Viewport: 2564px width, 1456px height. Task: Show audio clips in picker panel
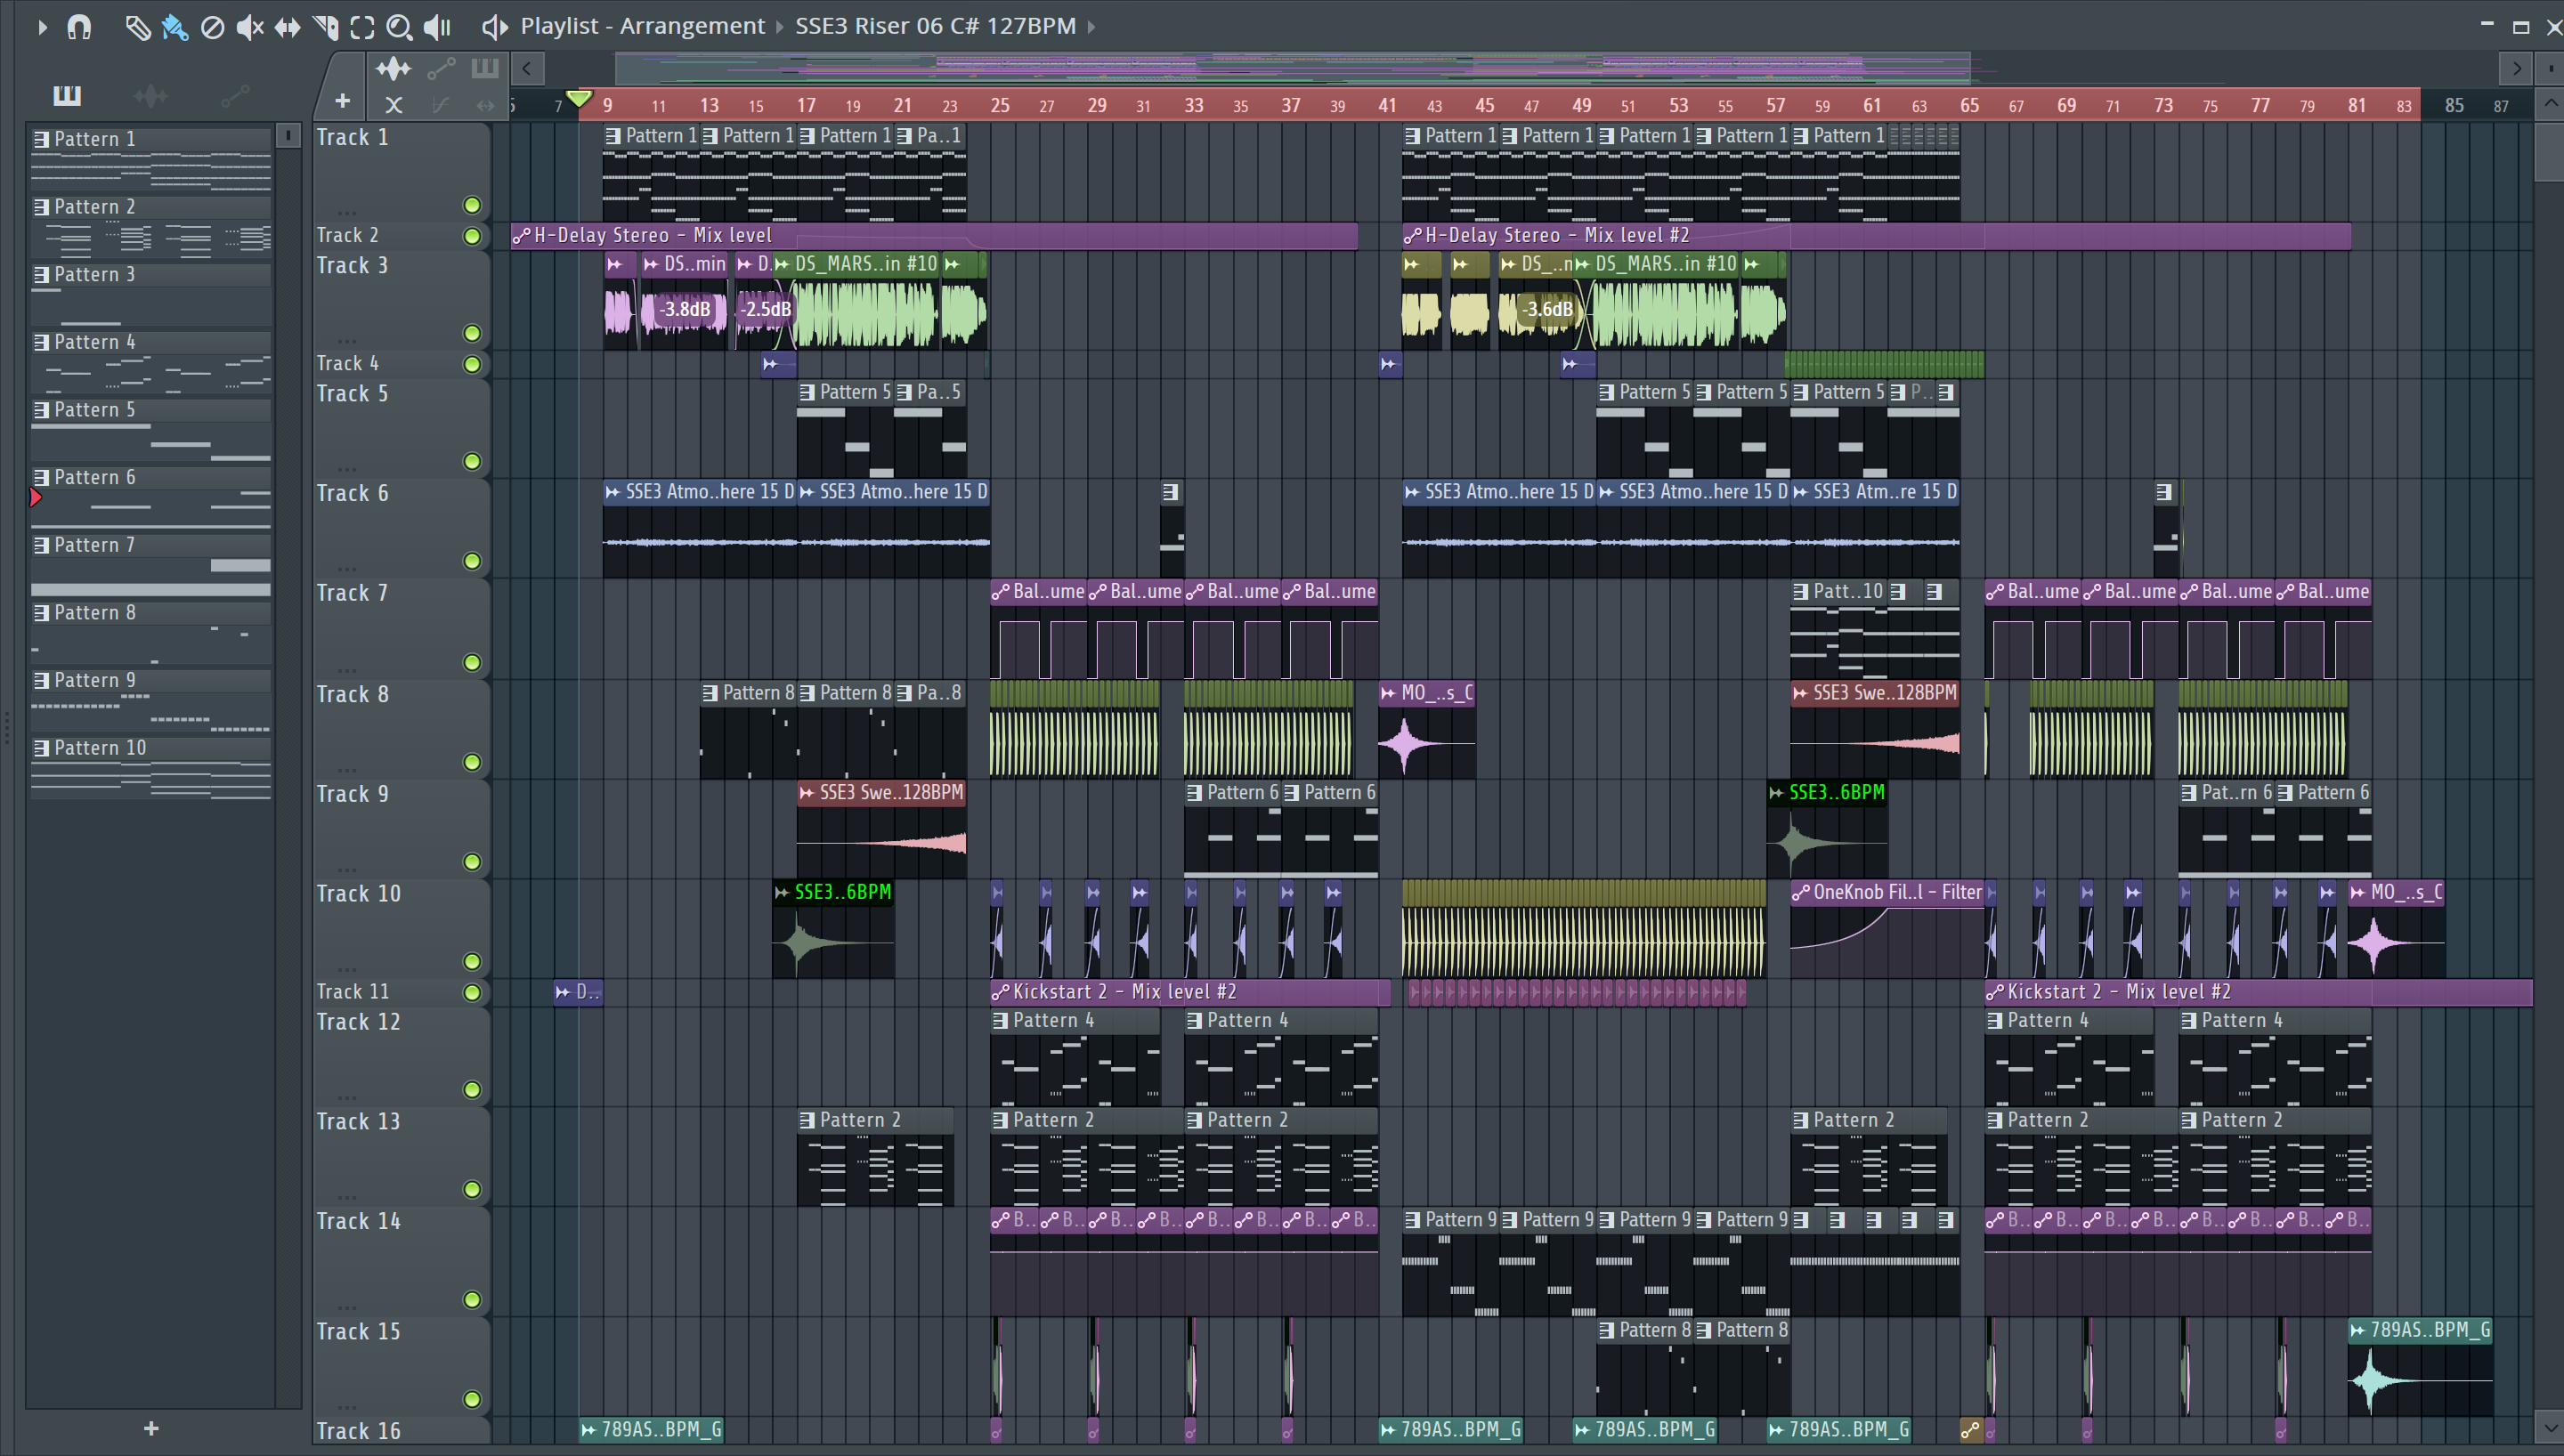(x=150, y=95)
